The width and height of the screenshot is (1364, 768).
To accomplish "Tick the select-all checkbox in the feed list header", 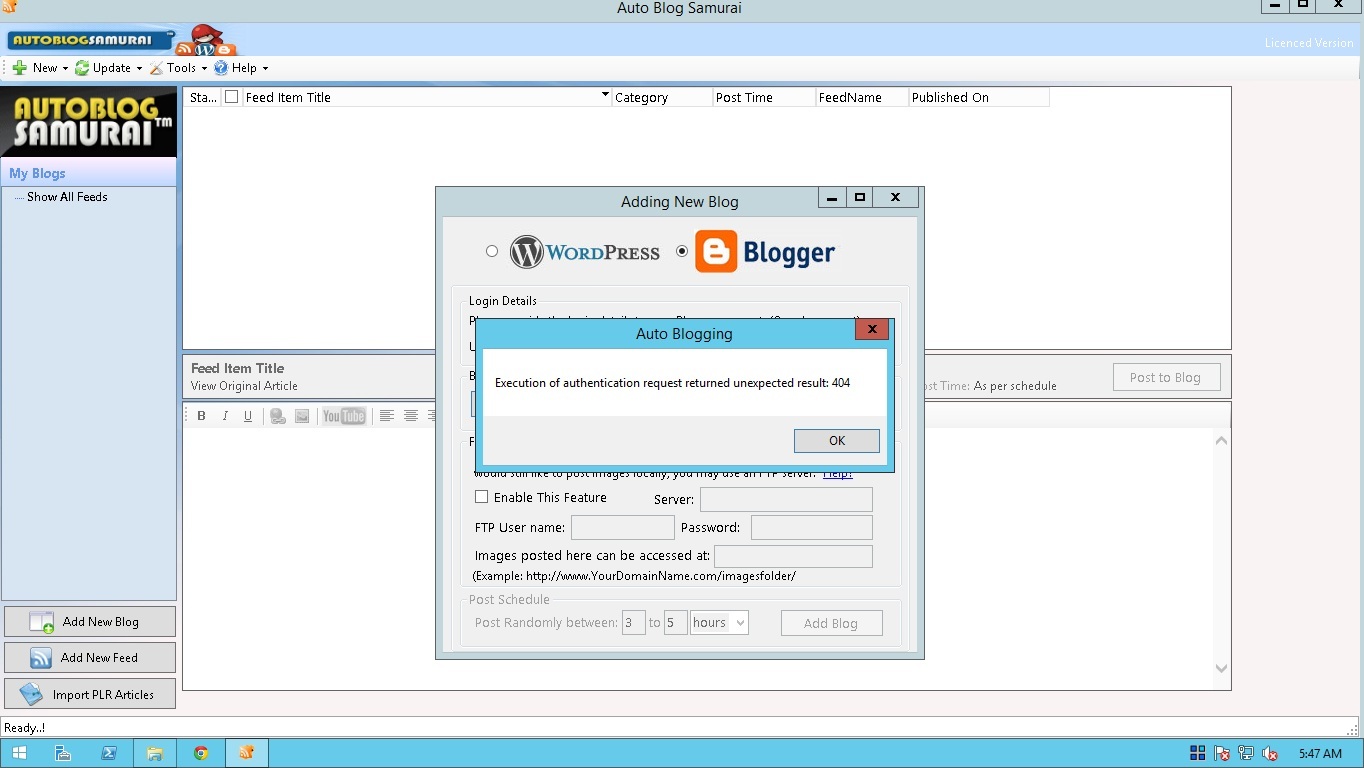I will 232,97.
